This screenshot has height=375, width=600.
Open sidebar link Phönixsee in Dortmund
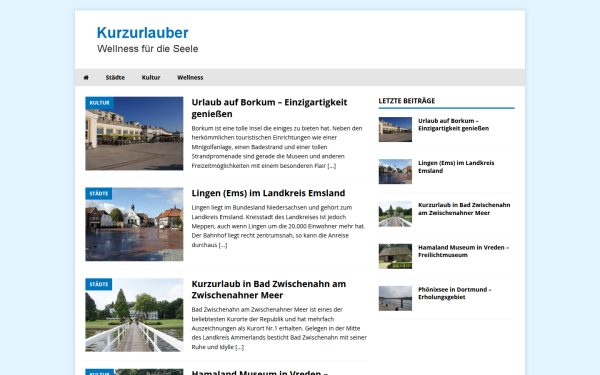(455, 293)
